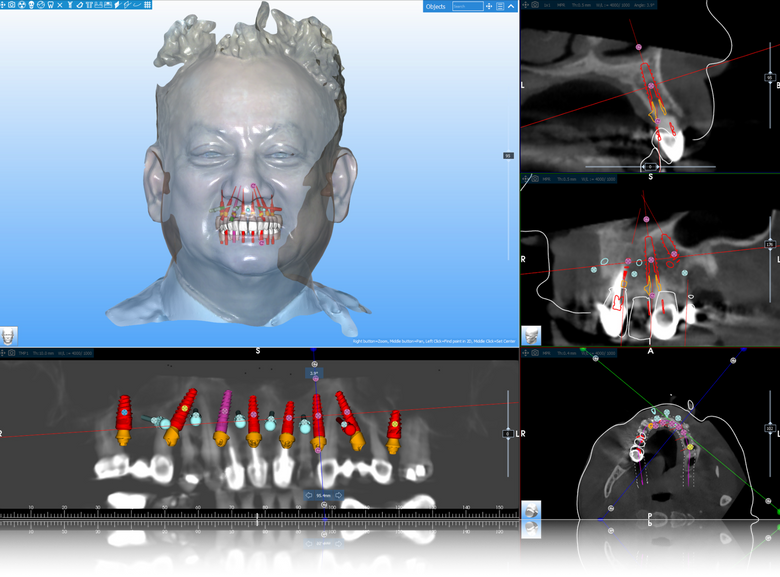Click the angle readout atop the panoramic view

[x=313, y=373]
